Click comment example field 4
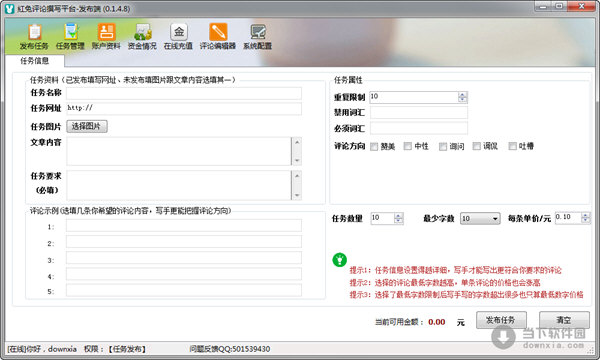600x360 pixels. point(184,274)
